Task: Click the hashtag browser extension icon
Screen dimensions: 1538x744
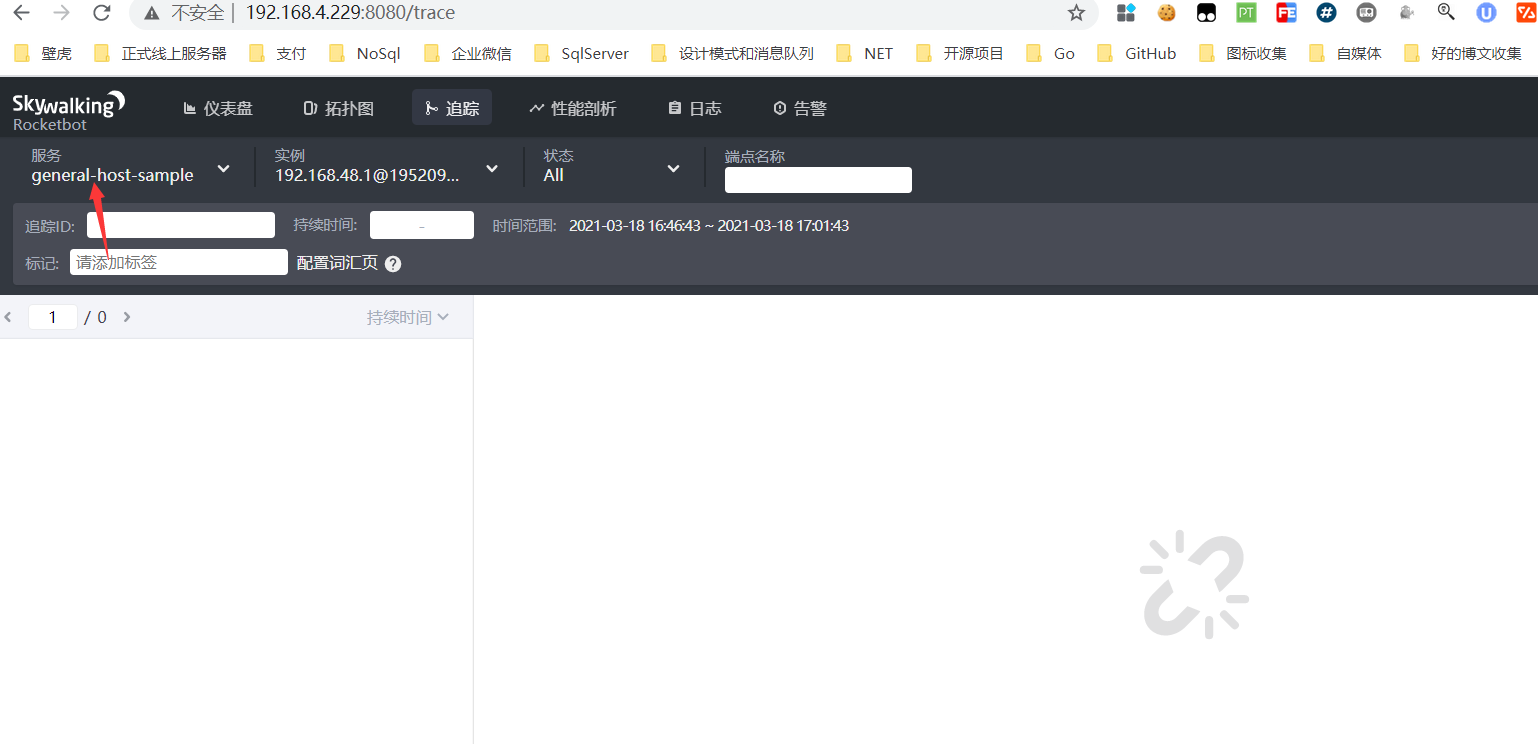Action: click(x=1326, y=13)
